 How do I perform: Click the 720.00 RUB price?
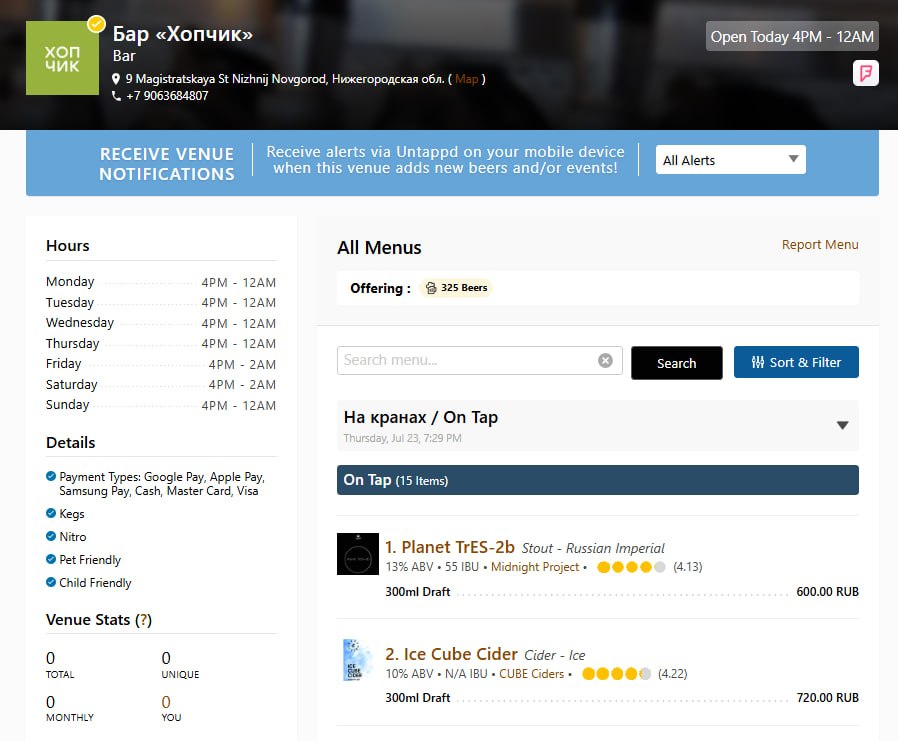pos(827,697)
